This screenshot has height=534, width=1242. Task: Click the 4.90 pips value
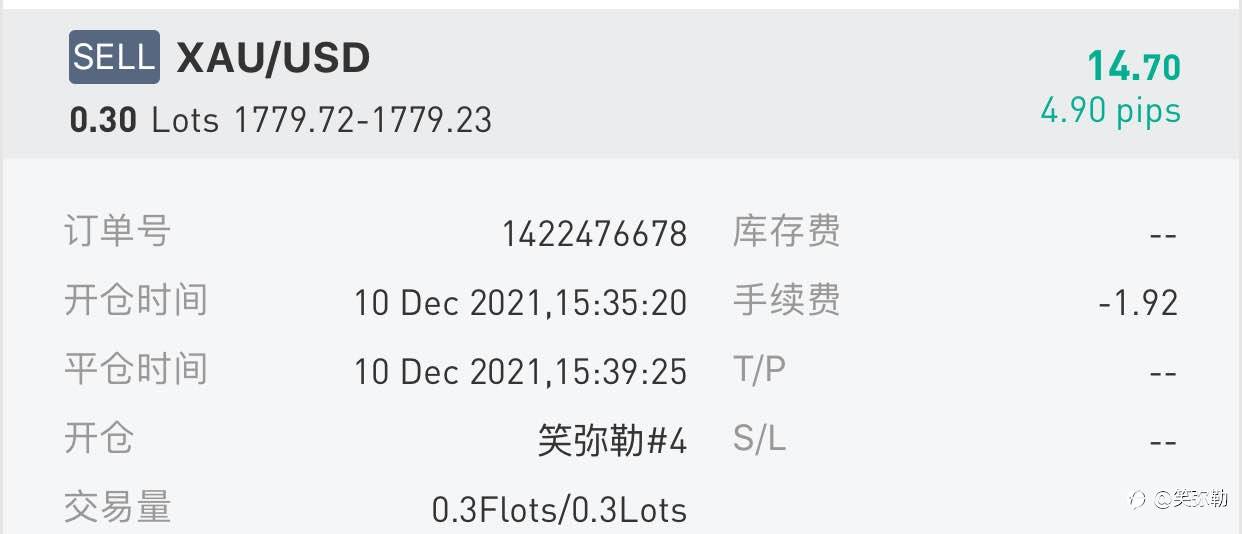(x=1111, y=110)
